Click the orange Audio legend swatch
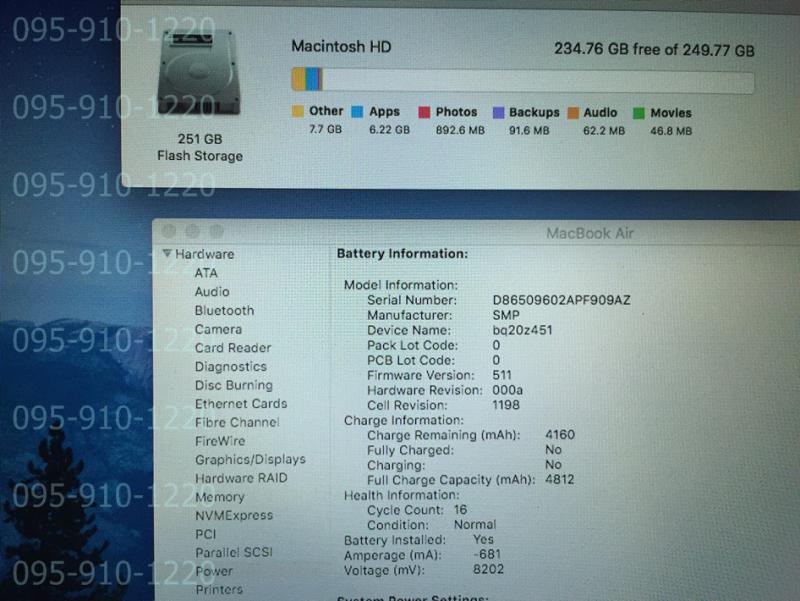Screen dimensions: 800x601 573,113
